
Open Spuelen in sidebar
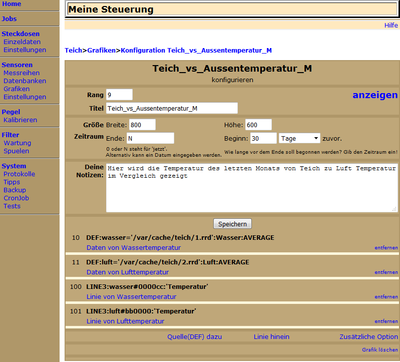(x=16, y=151)
